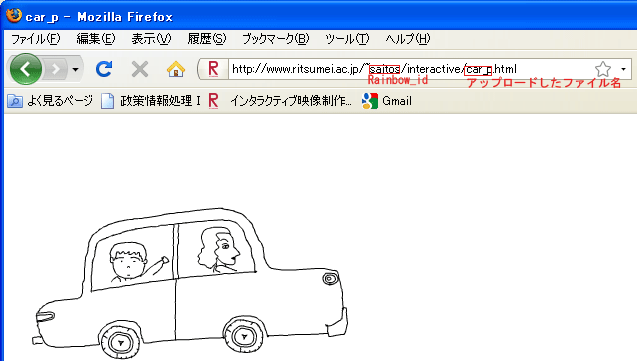Reload the page with the blue refresh icon

tap(104, 69)
